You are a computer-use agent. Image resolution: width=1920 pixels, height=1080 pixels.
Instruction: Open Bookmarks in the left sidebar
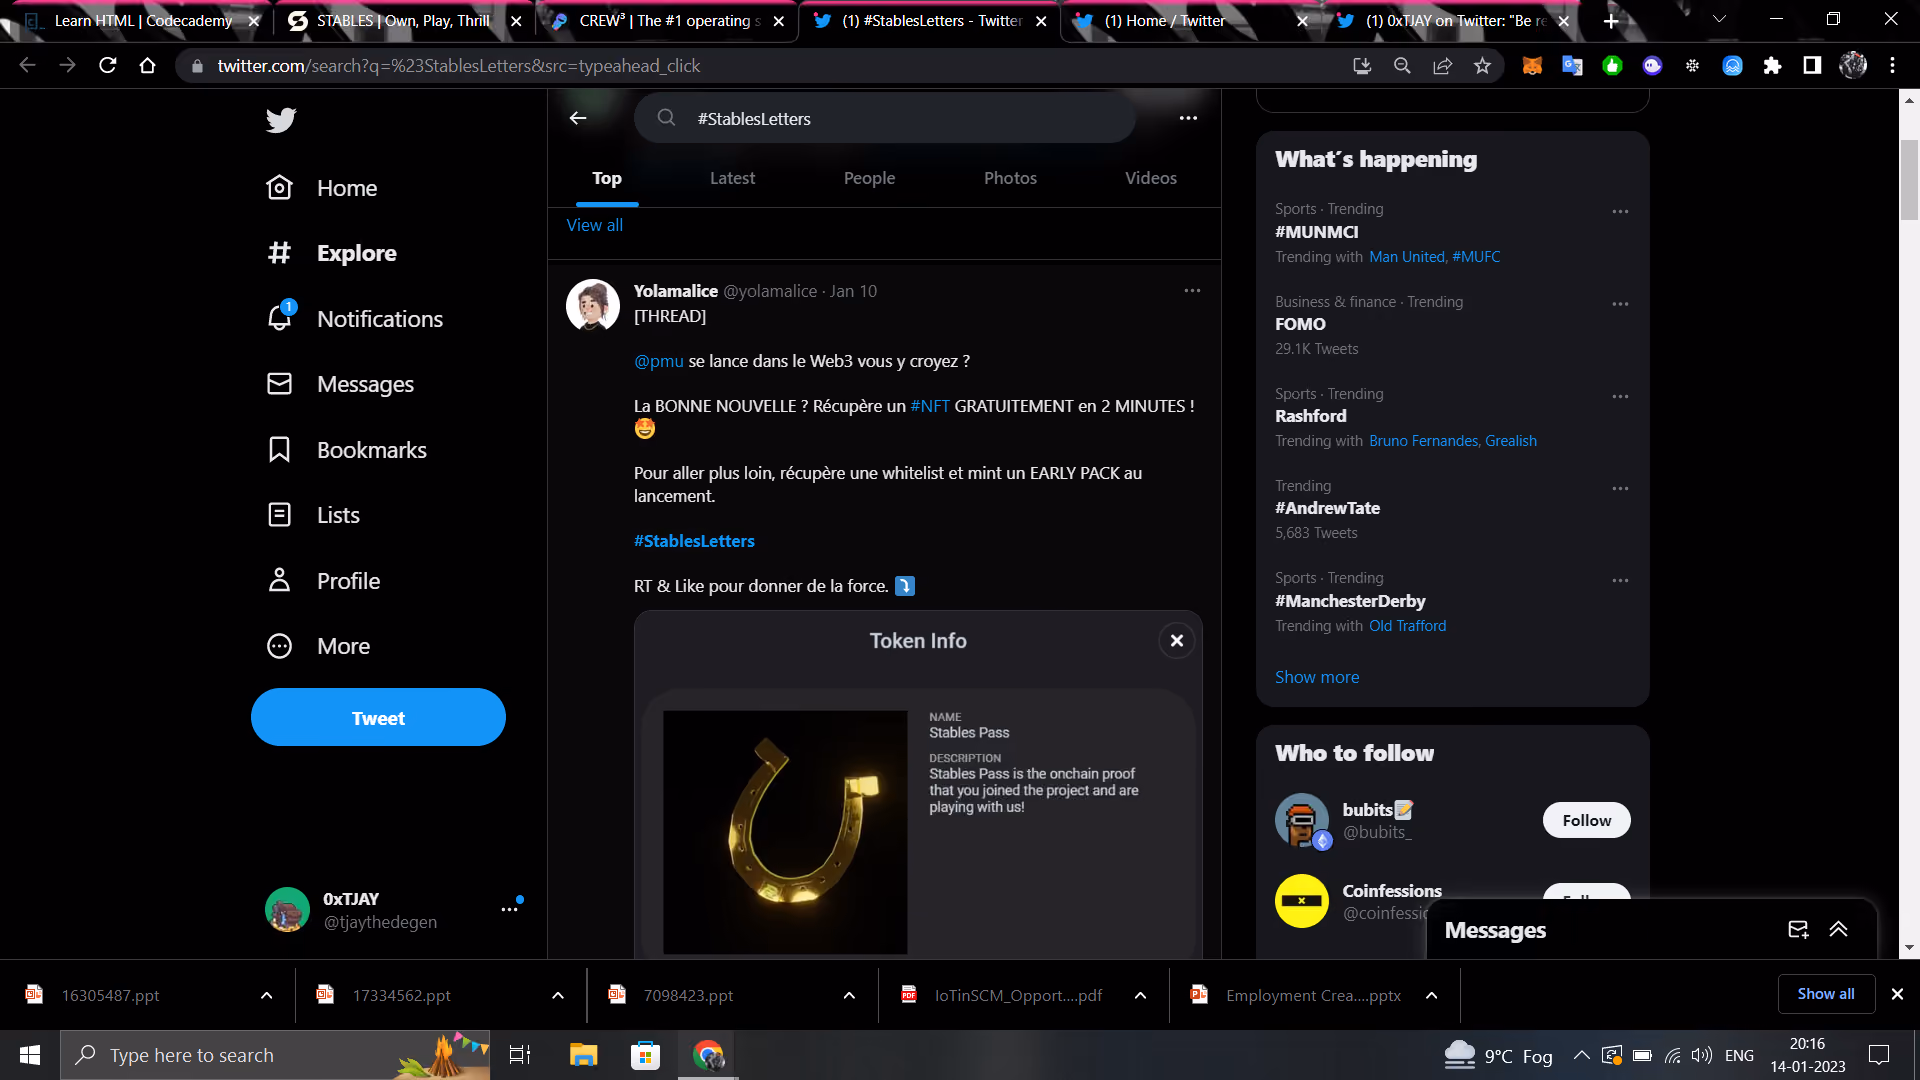point(347,450)
